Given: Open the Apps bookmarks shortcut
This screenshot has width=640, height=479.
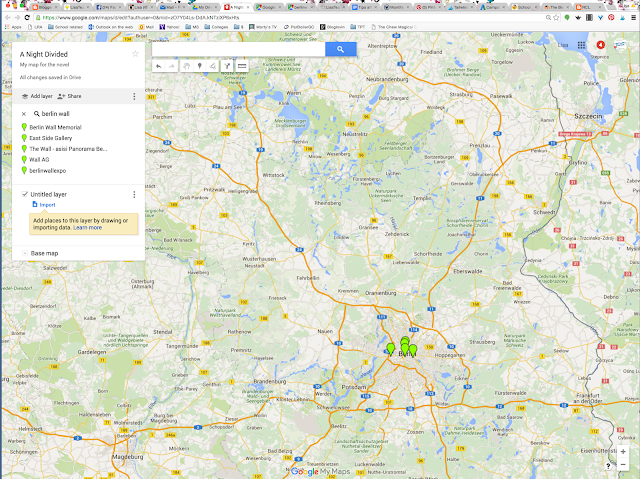Looking at the screenshot, I should (x=13, y=27).
